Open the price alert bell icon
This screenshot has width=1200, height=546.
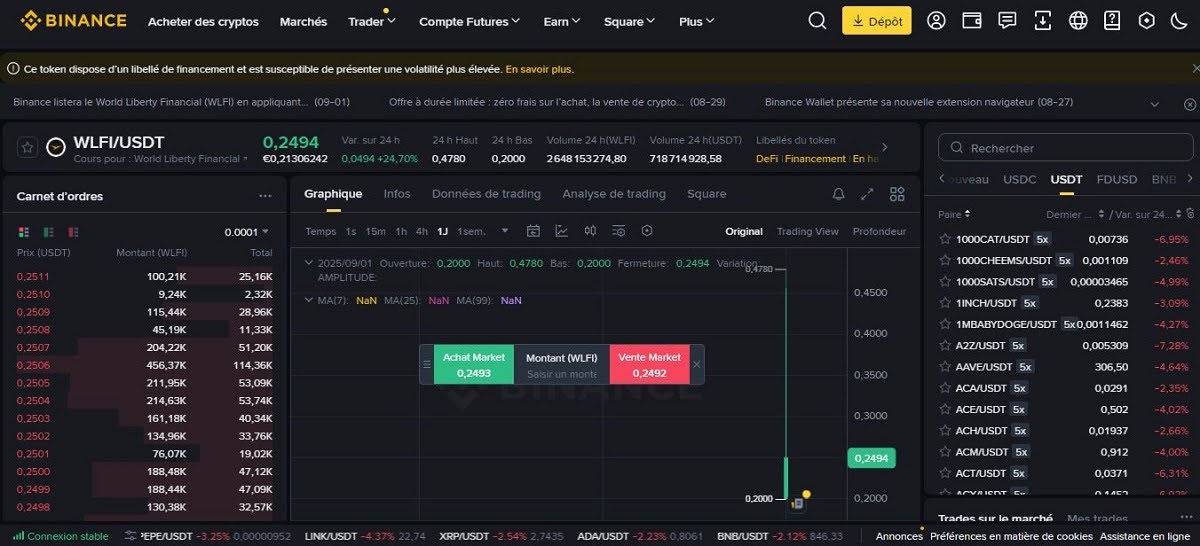pos(838,194)
